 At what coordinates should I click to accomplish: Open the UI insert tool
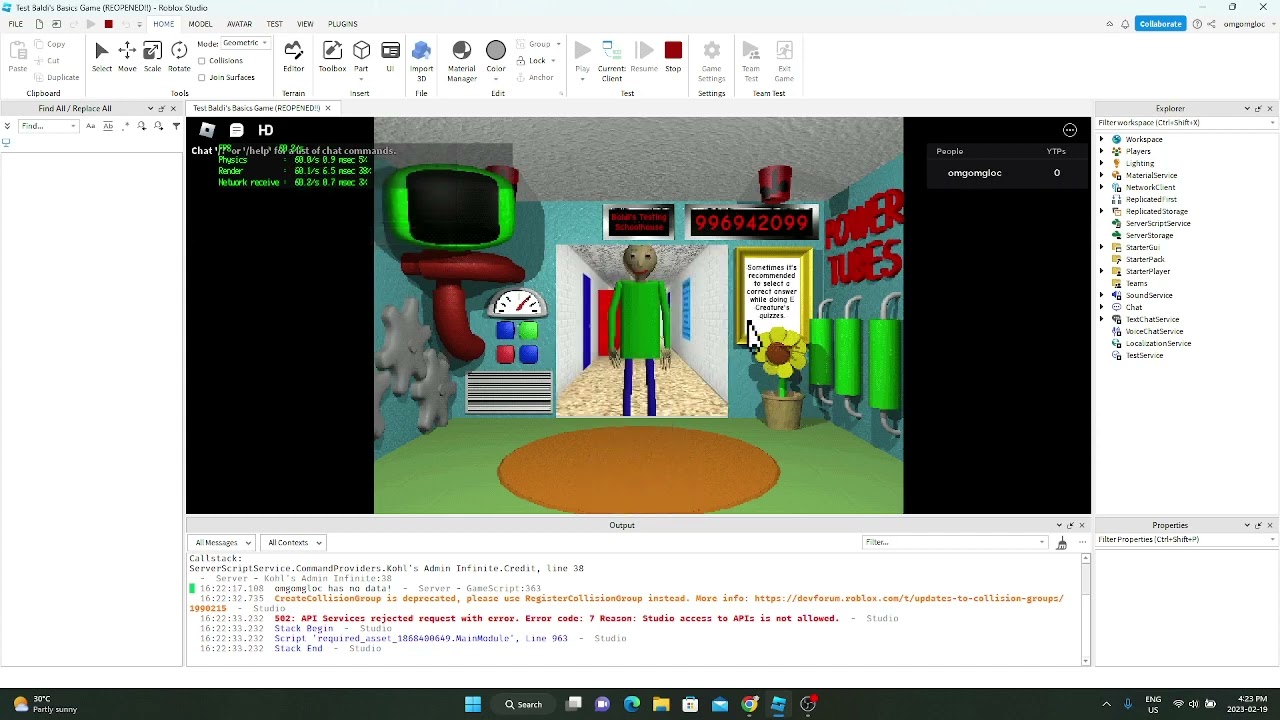390,57
